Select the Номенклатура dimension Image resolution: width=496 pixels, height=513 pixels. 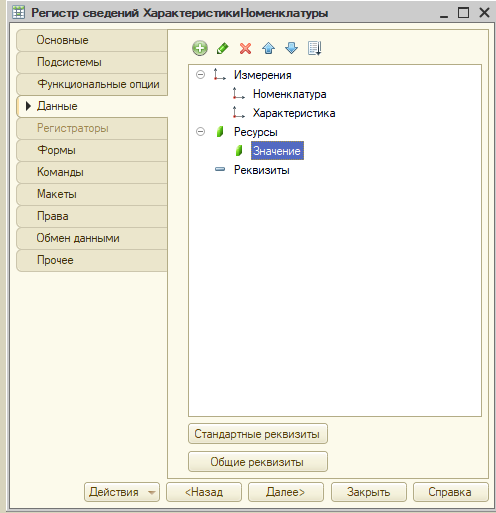(x=290, y=94)
